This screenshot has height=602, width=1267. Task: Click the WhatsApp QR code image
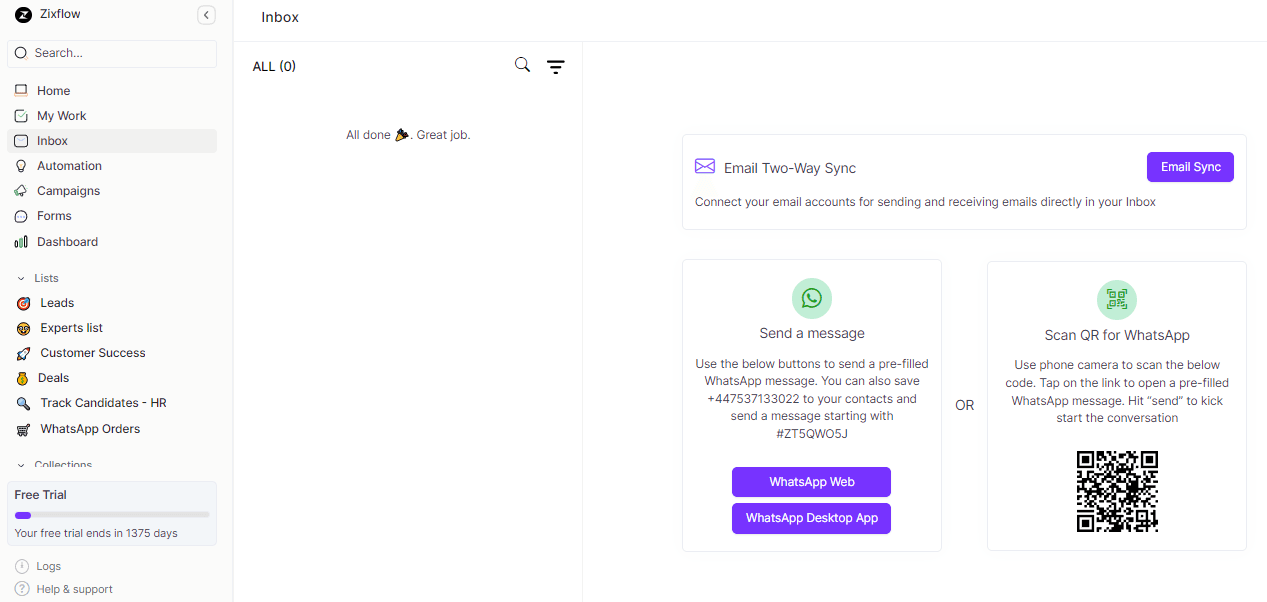click(1116, 491)
